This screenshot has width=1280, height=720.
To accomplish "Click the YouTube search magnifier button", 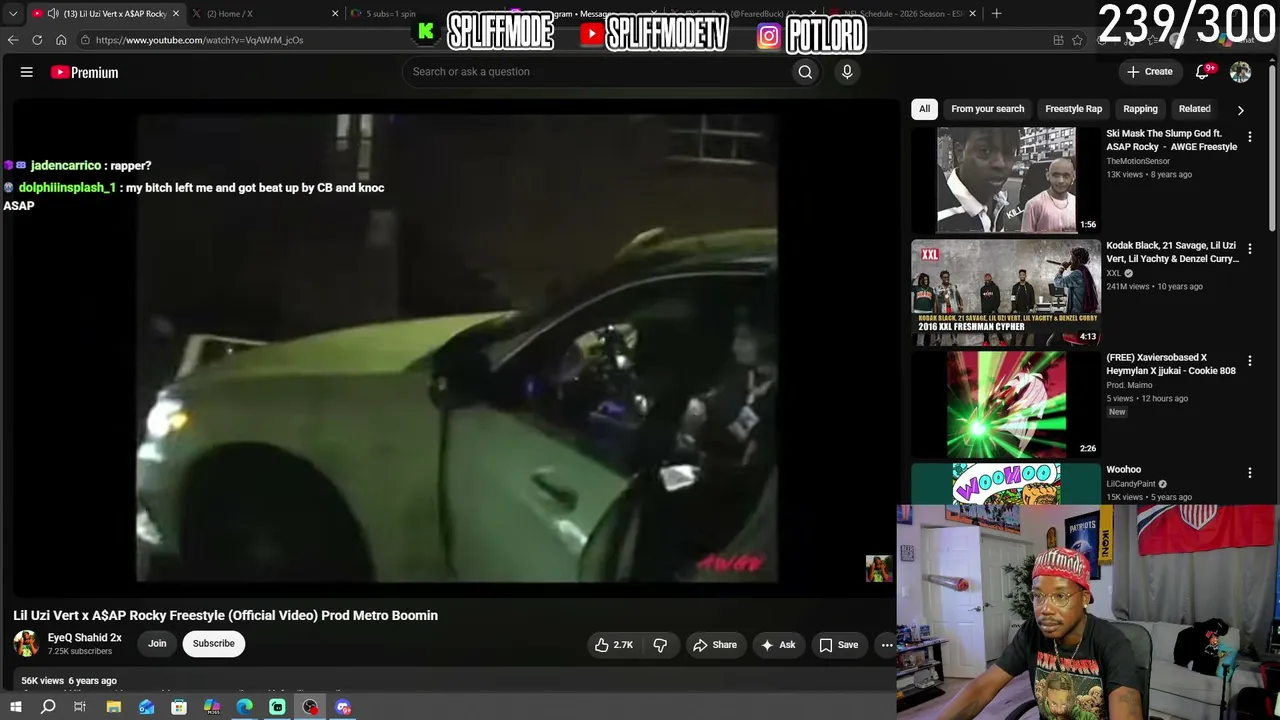I will click(805, 72).
